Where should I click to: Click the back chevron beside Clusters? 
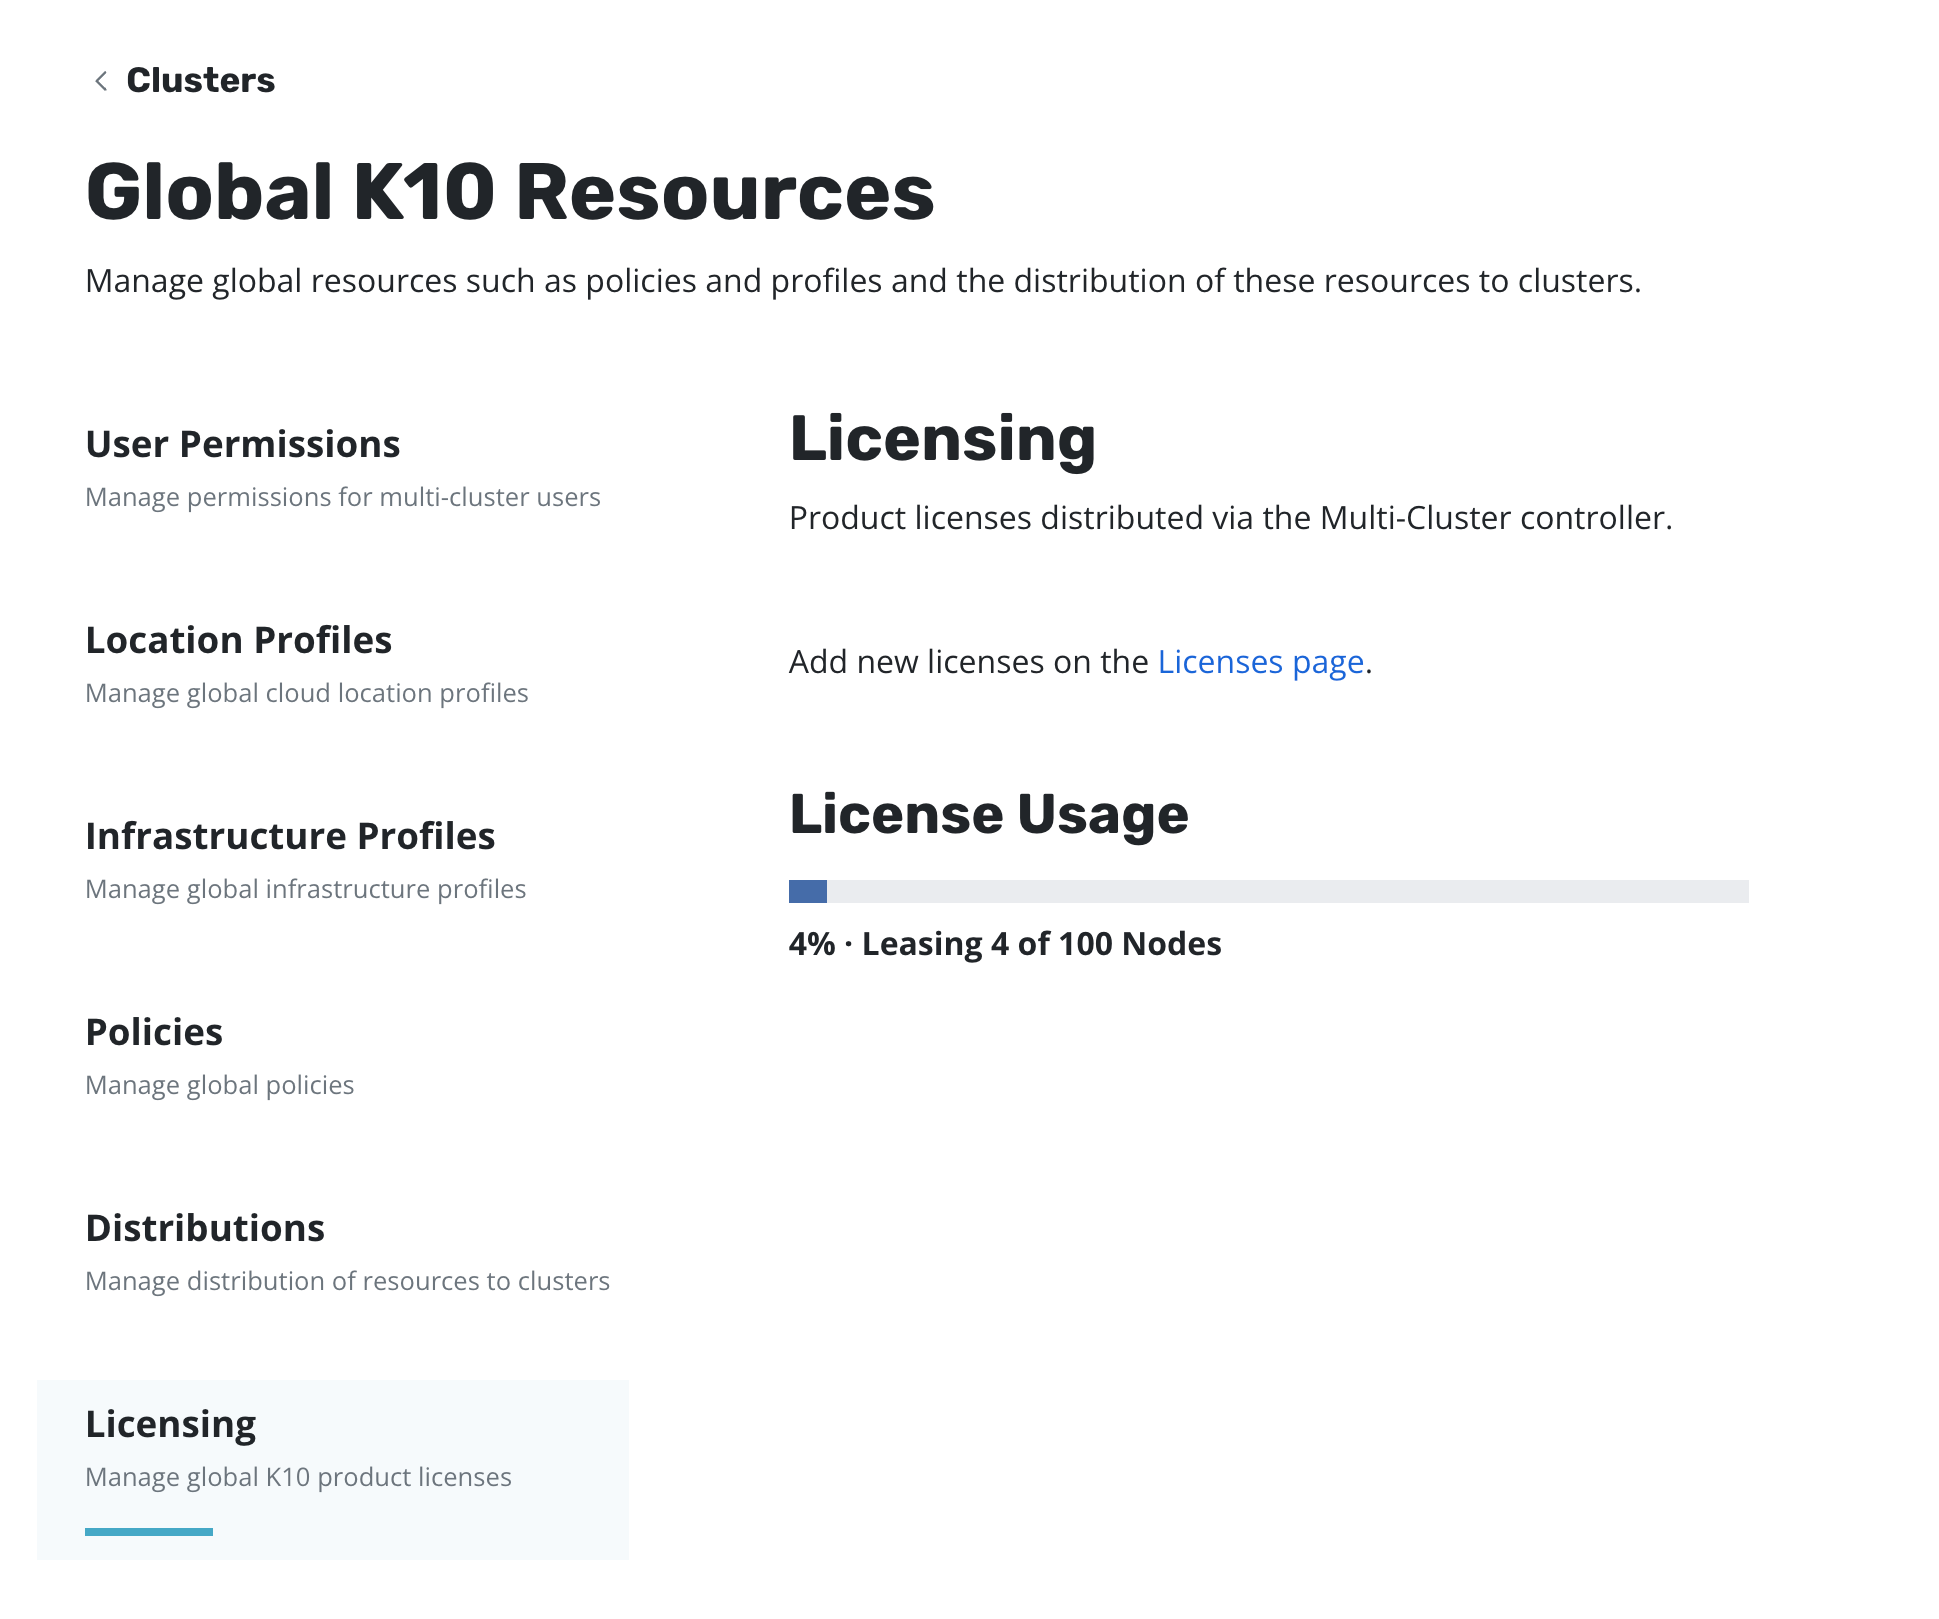click(101, 81)
